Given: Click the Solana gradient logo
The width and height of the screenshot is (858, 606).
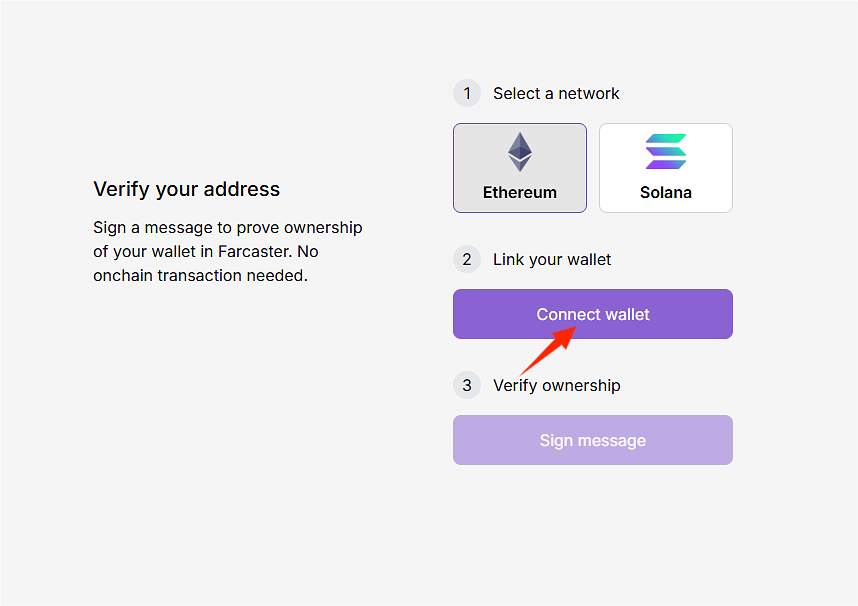Looking at the screenshot, I should point(666,152).
